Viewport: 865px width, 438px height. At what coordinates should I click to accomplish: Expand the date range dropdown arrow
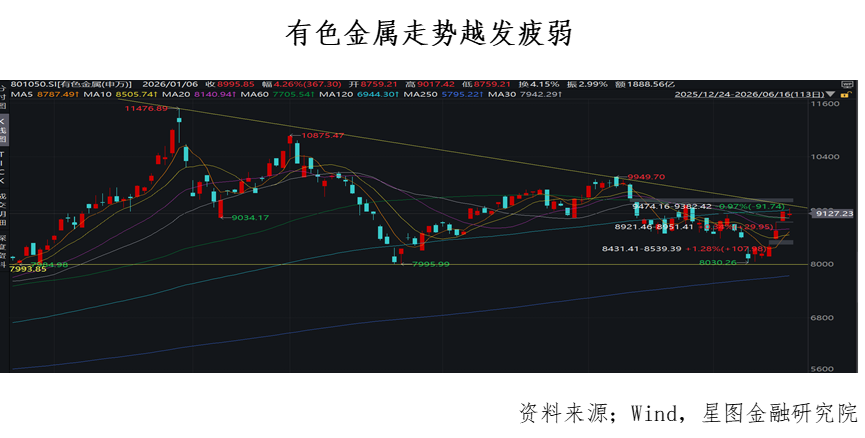pos(831,94)
